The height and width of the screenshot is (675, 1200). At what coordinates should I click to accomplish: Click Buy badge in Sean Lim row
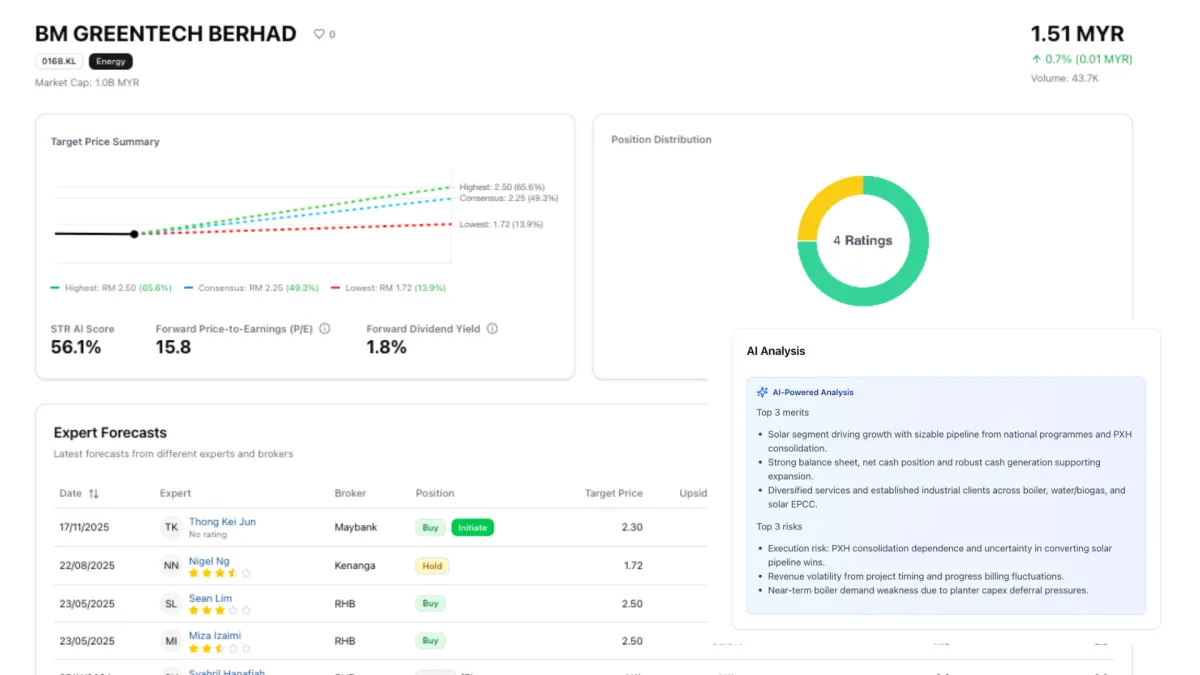click(x=430, y=603)
